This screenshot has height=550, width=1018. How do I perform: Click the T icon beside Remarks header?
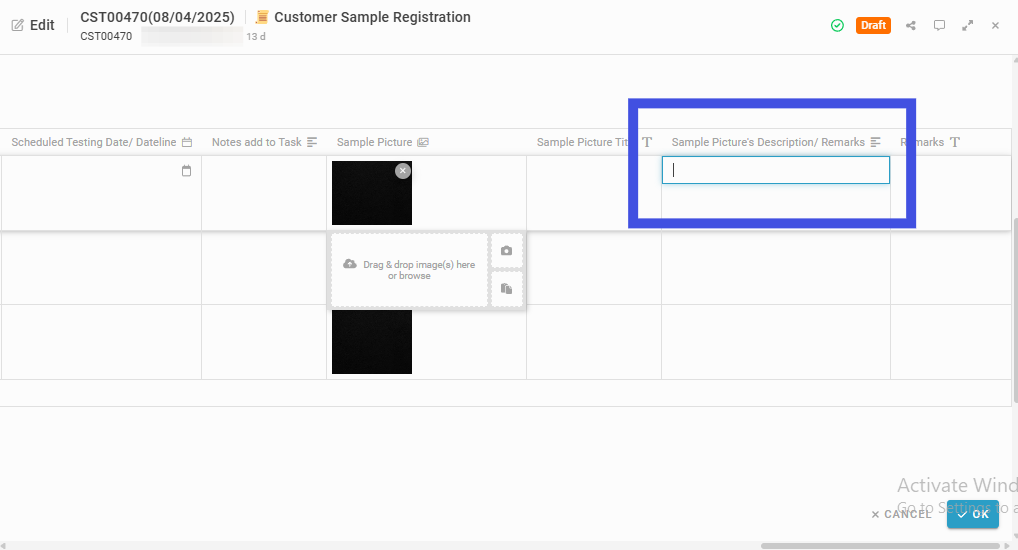click(x=954, y=142)
